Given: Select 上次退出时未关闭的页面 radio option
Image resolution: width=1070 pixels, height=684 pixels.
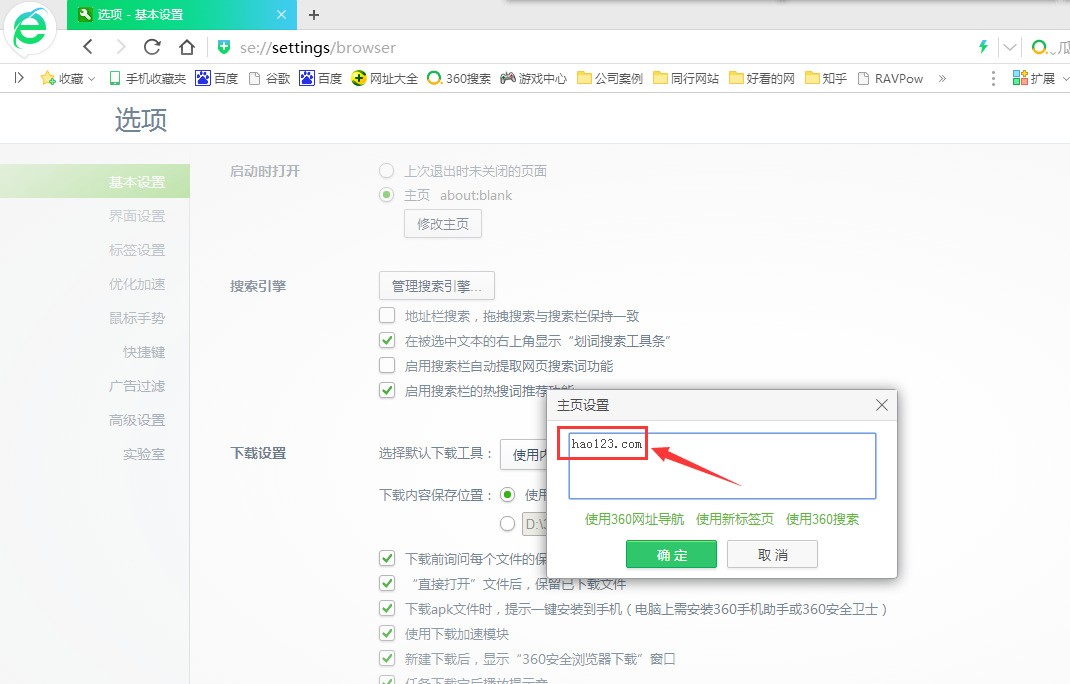Looking at the screenshot, I should pyautogui.click(x=386, y=170).
